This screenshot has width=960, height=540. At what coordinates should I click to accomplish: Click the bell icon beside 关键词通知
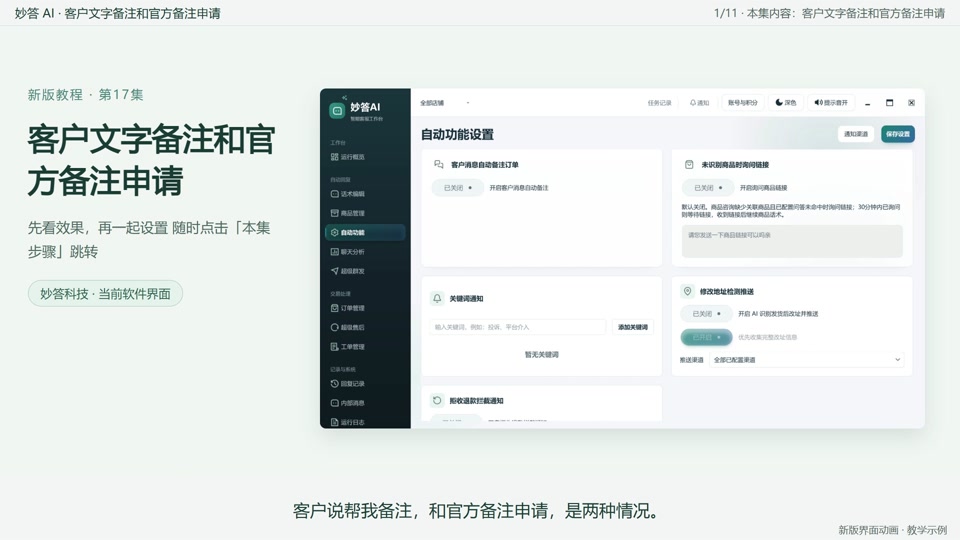(x=437, y=298)
